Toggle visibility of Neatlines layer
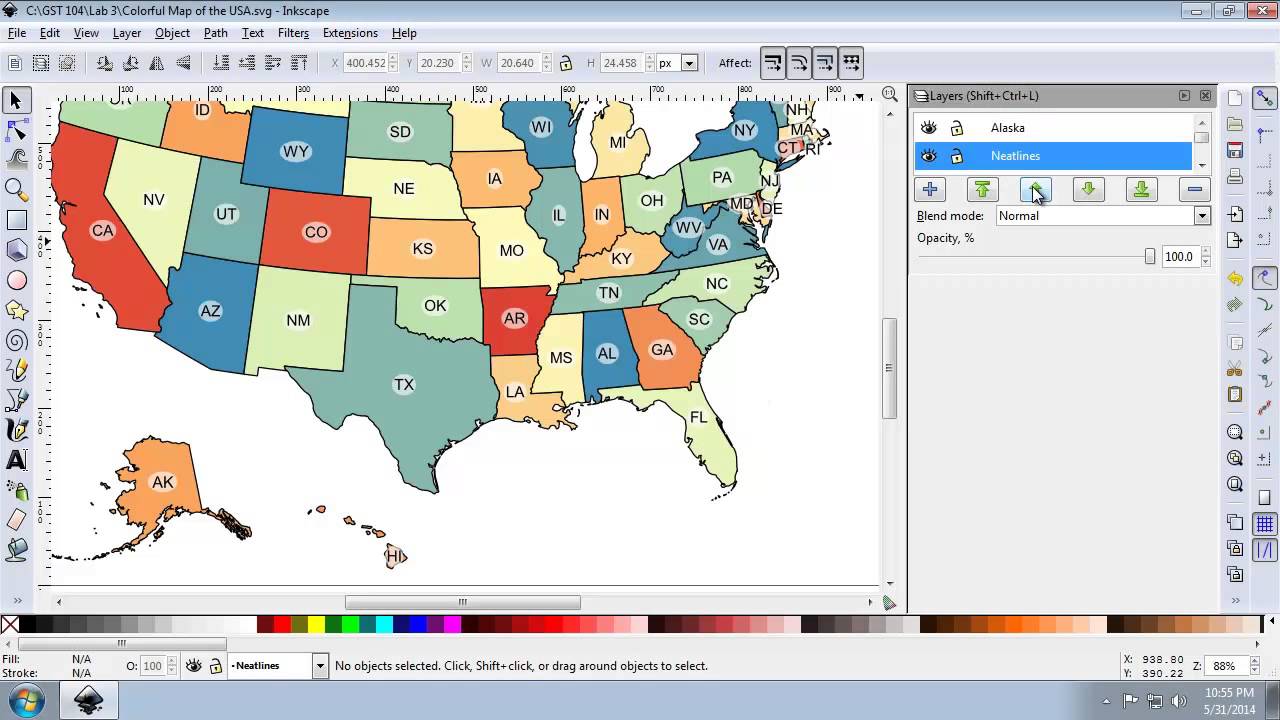This screenshot has height=720, width=1280. 929,156
